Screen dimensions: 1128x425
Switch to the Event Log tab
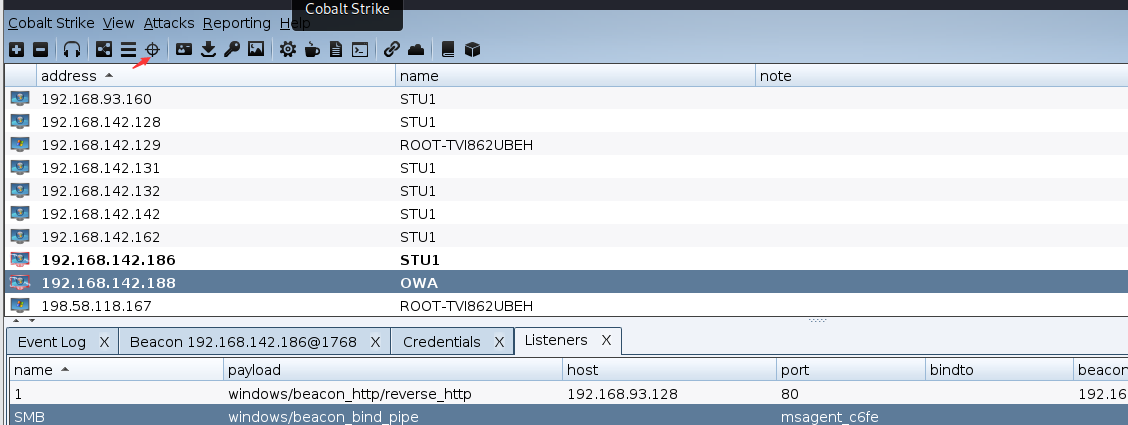[52, 342]
